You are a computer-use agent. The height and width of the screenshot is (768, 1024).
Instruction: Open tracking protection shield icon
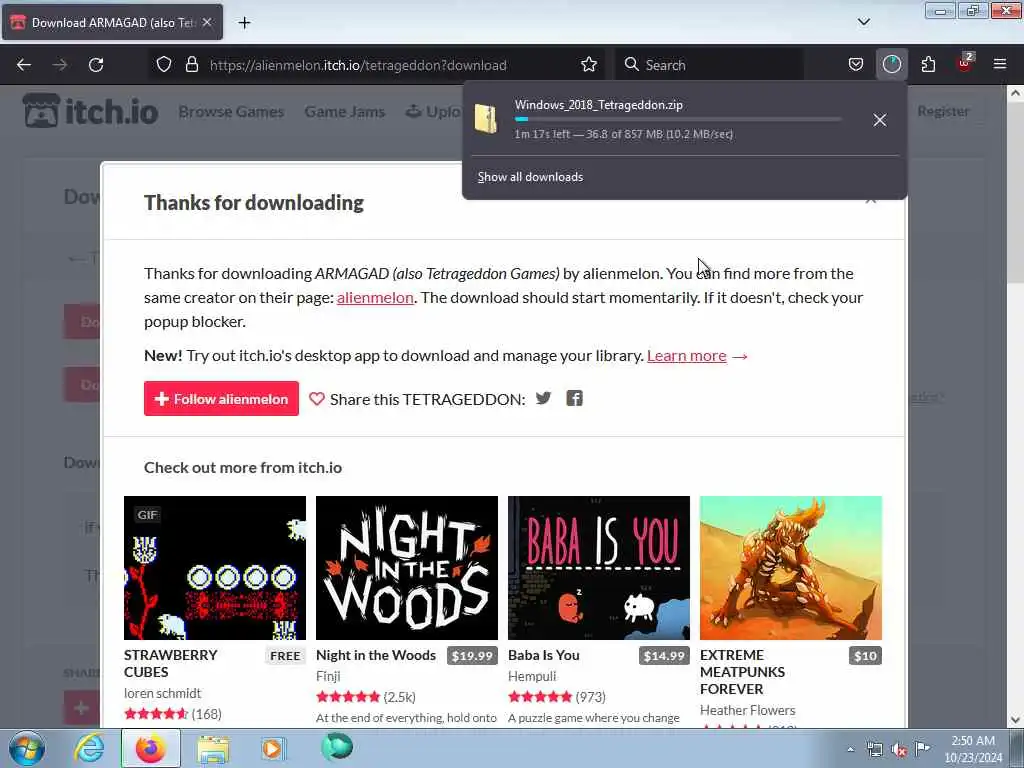(x=164, y=65)
